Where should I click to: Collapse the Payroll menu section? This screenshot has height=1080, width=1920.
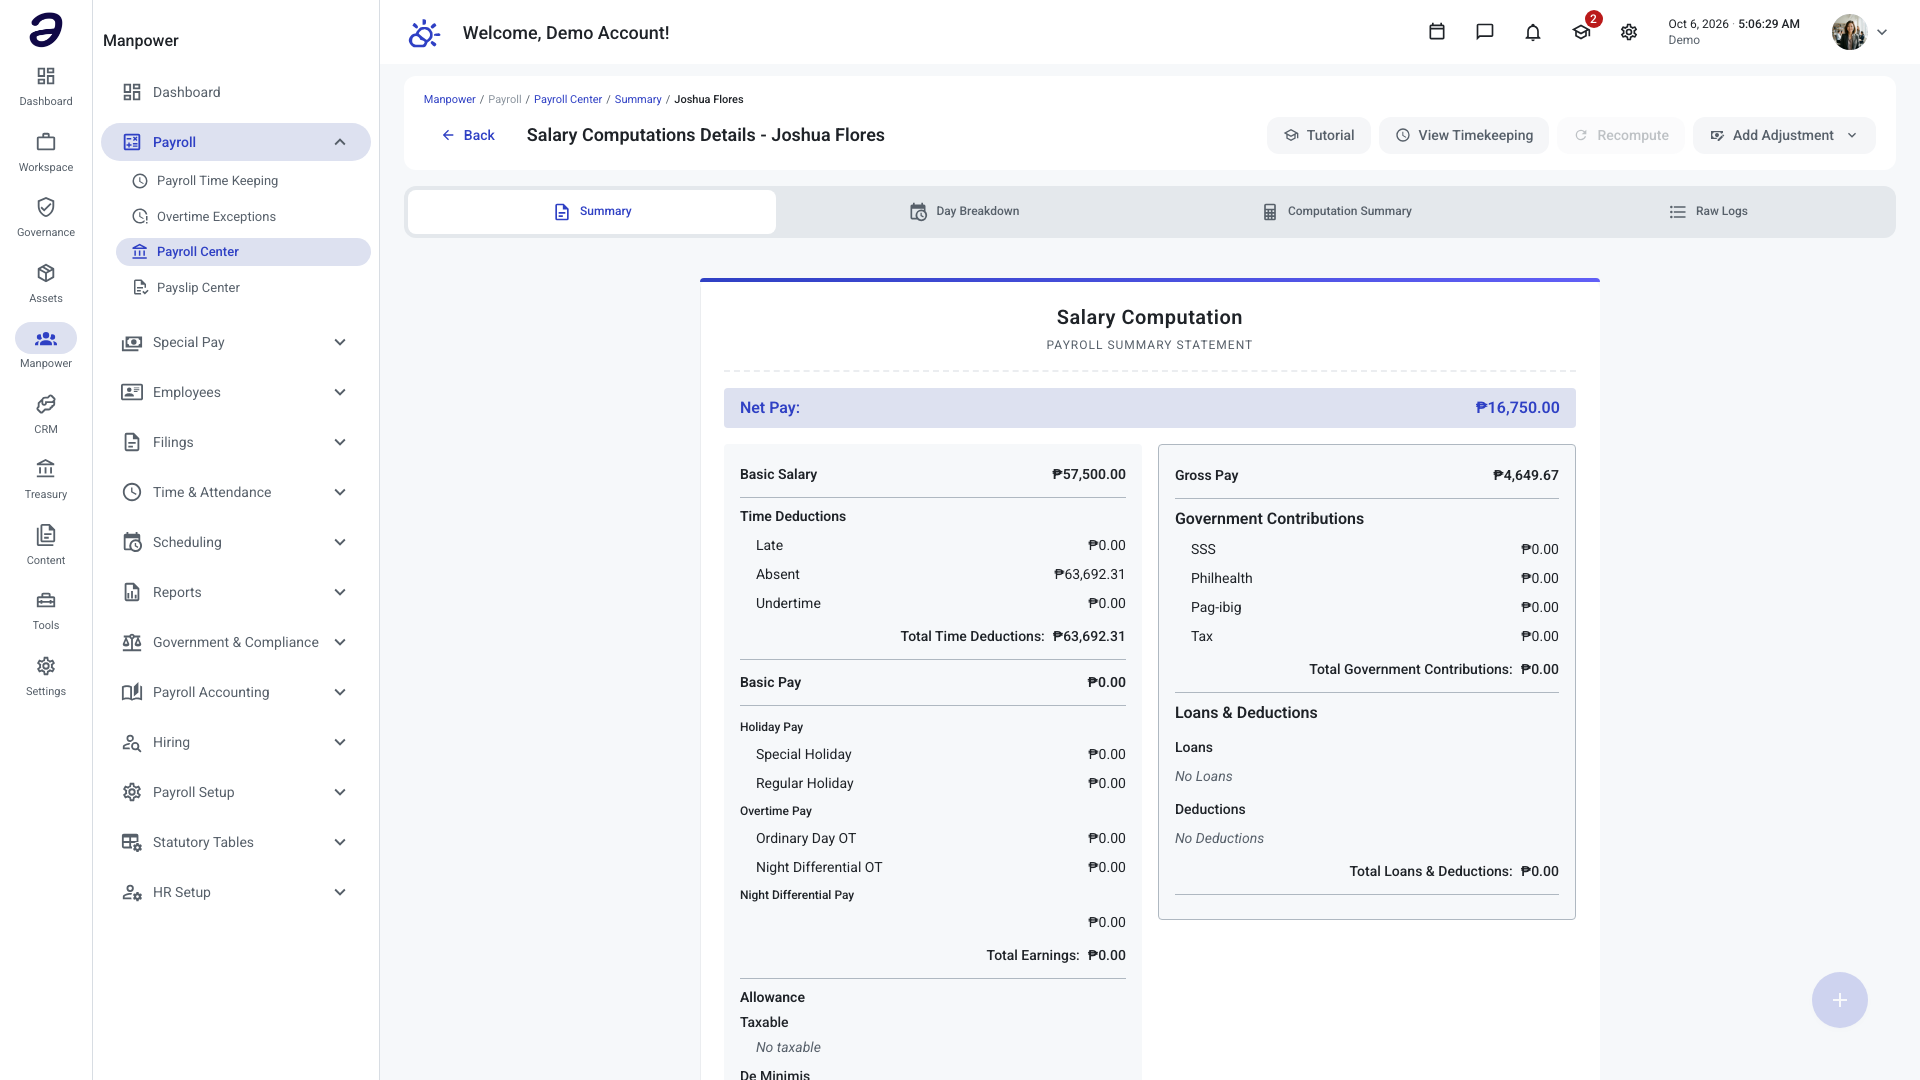click(x=236, y=142)
